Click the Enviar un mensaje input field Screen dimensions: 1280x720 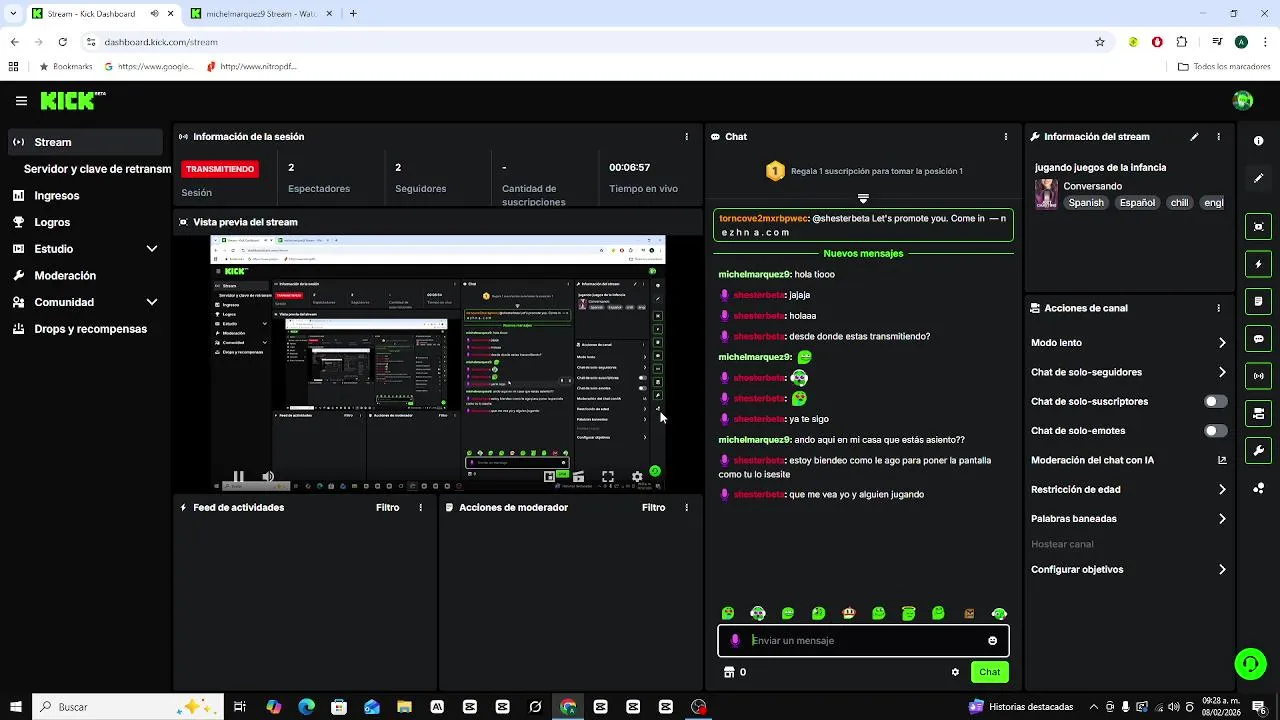pyautogui.click(x=863, y=641)
